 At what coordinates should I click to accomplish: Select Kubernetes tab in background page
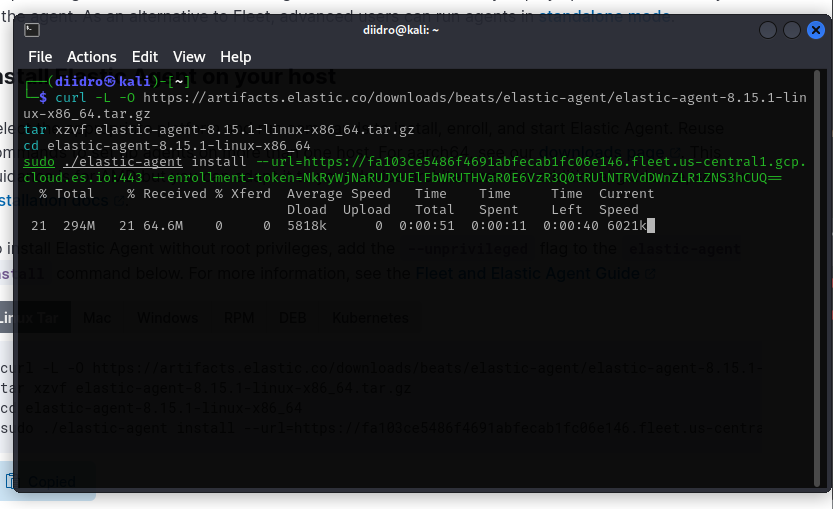tap(370, 318)
